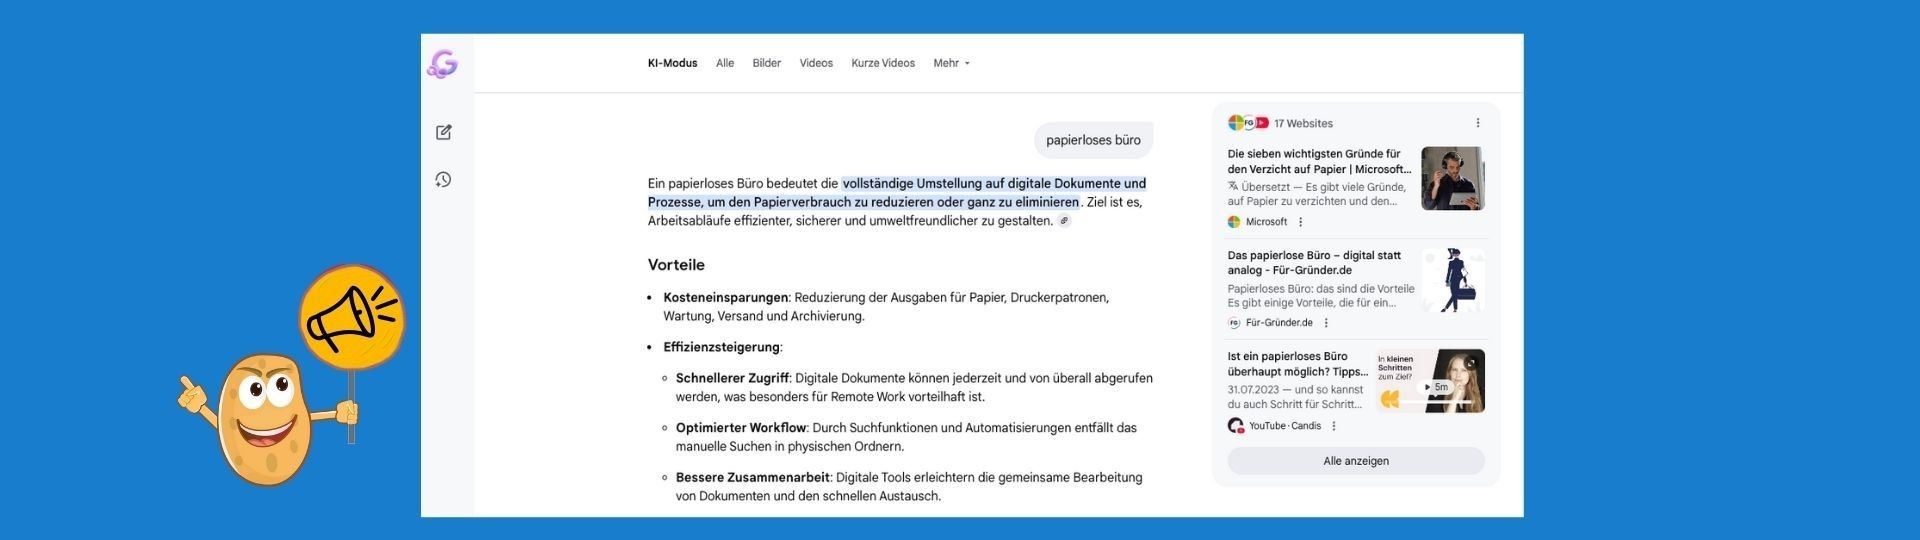Open the AI mode history icon
This screenshot has width=1920, height=540.
click(x=444, y=180)
